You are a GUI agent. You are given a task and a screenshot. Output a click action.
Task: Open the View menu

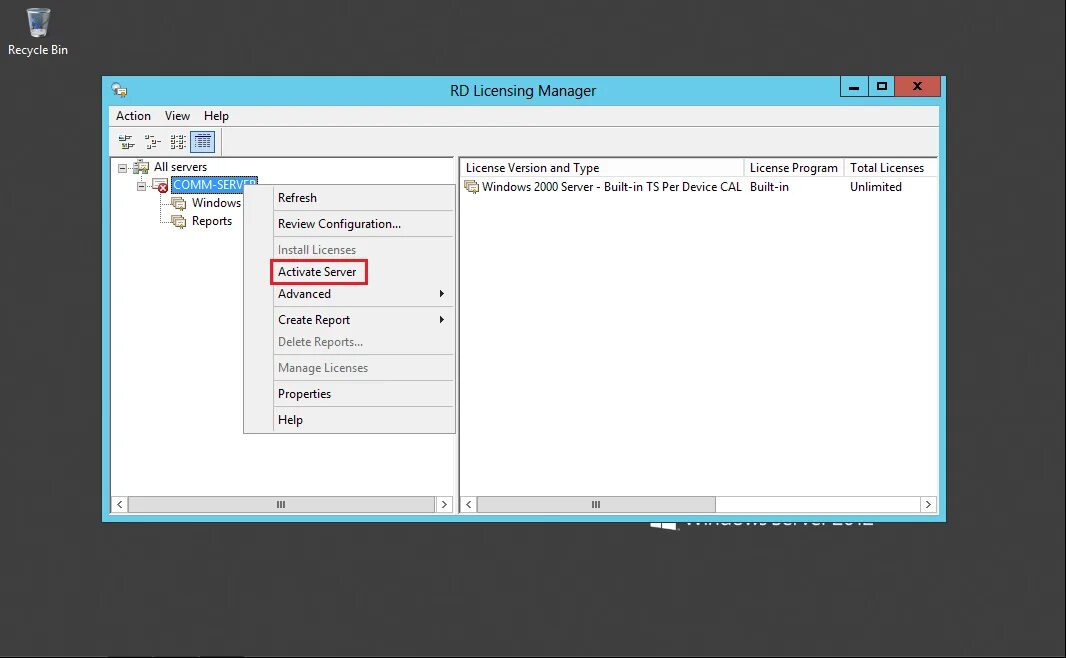(177, 116)
